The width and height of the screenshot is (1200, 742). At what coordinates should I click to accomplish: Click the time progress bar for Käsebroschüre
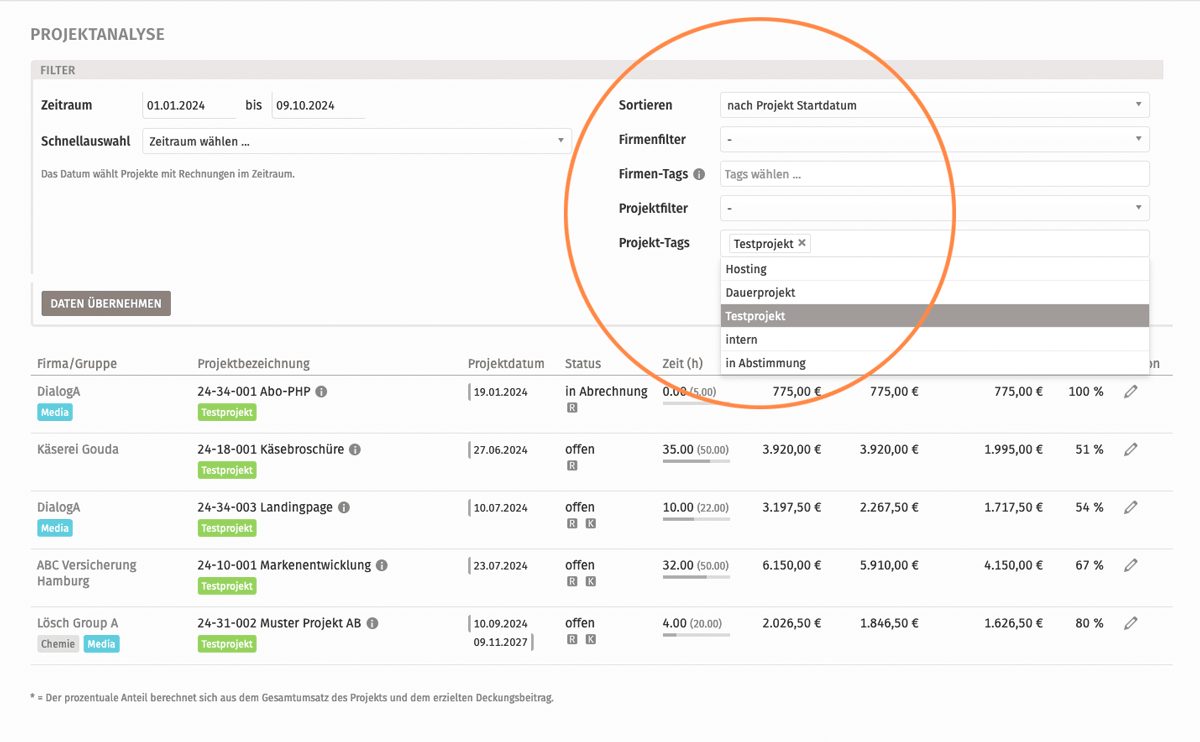coord(696,462)
